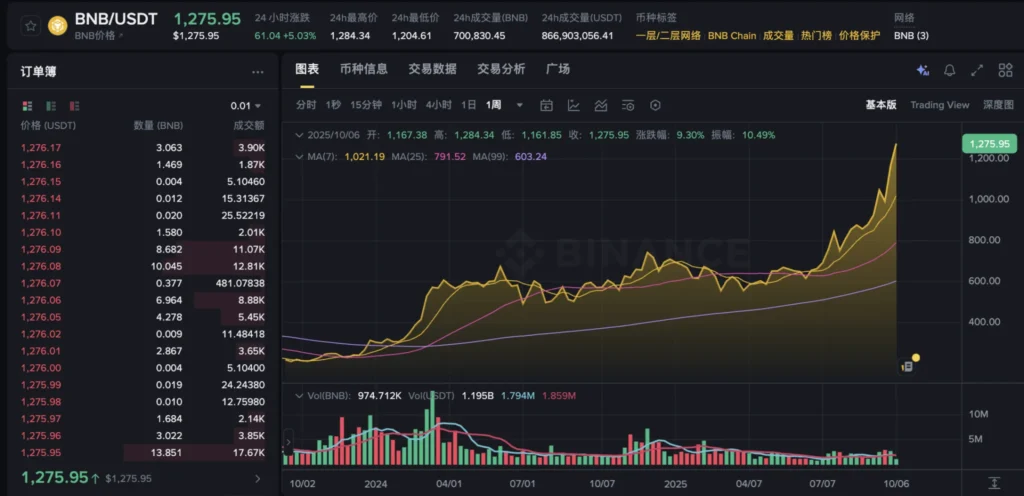Set interval to 分时
Viewport: 1024px width, 496px height.
tap(306, 105)
